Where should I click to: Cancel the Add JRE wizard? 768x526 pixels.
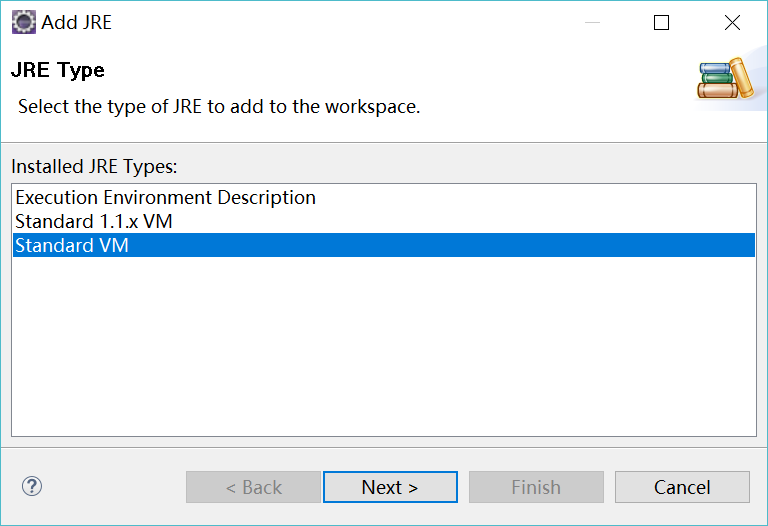click(x=682, y=487)
